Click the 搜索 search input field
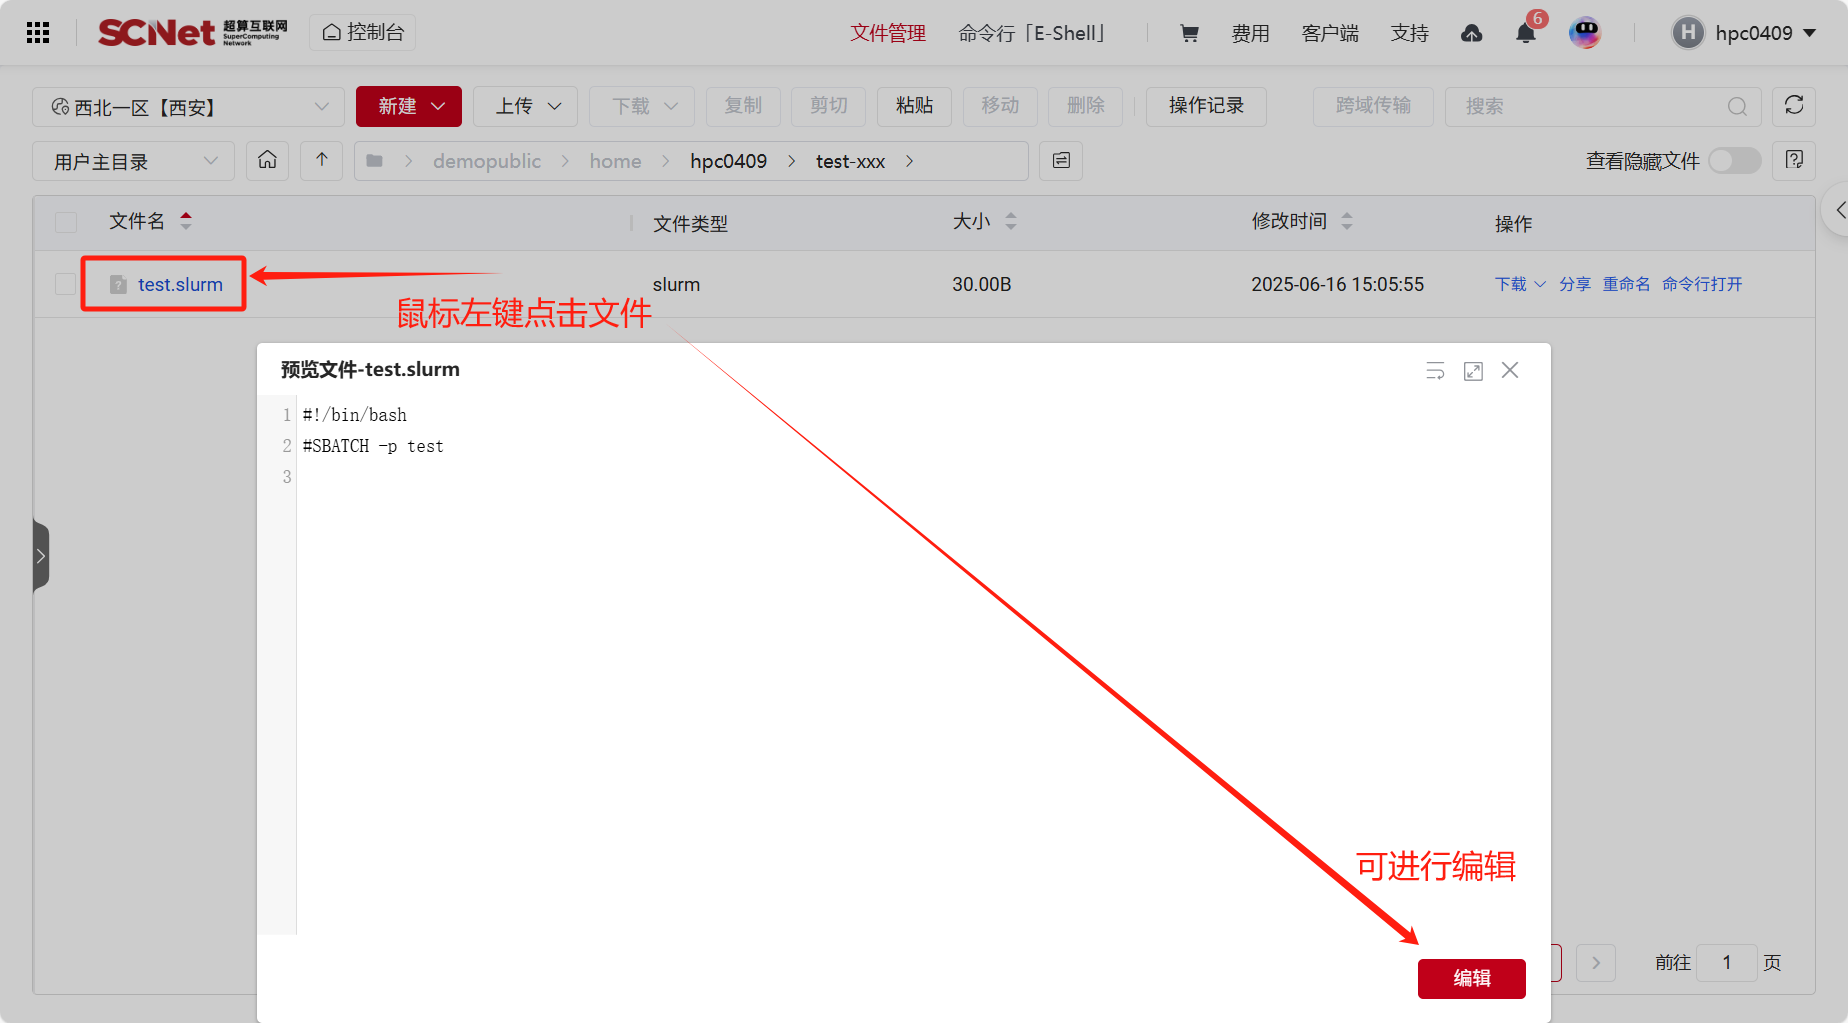Viewport: 1848px width, 1023px height. (1592, 106)
